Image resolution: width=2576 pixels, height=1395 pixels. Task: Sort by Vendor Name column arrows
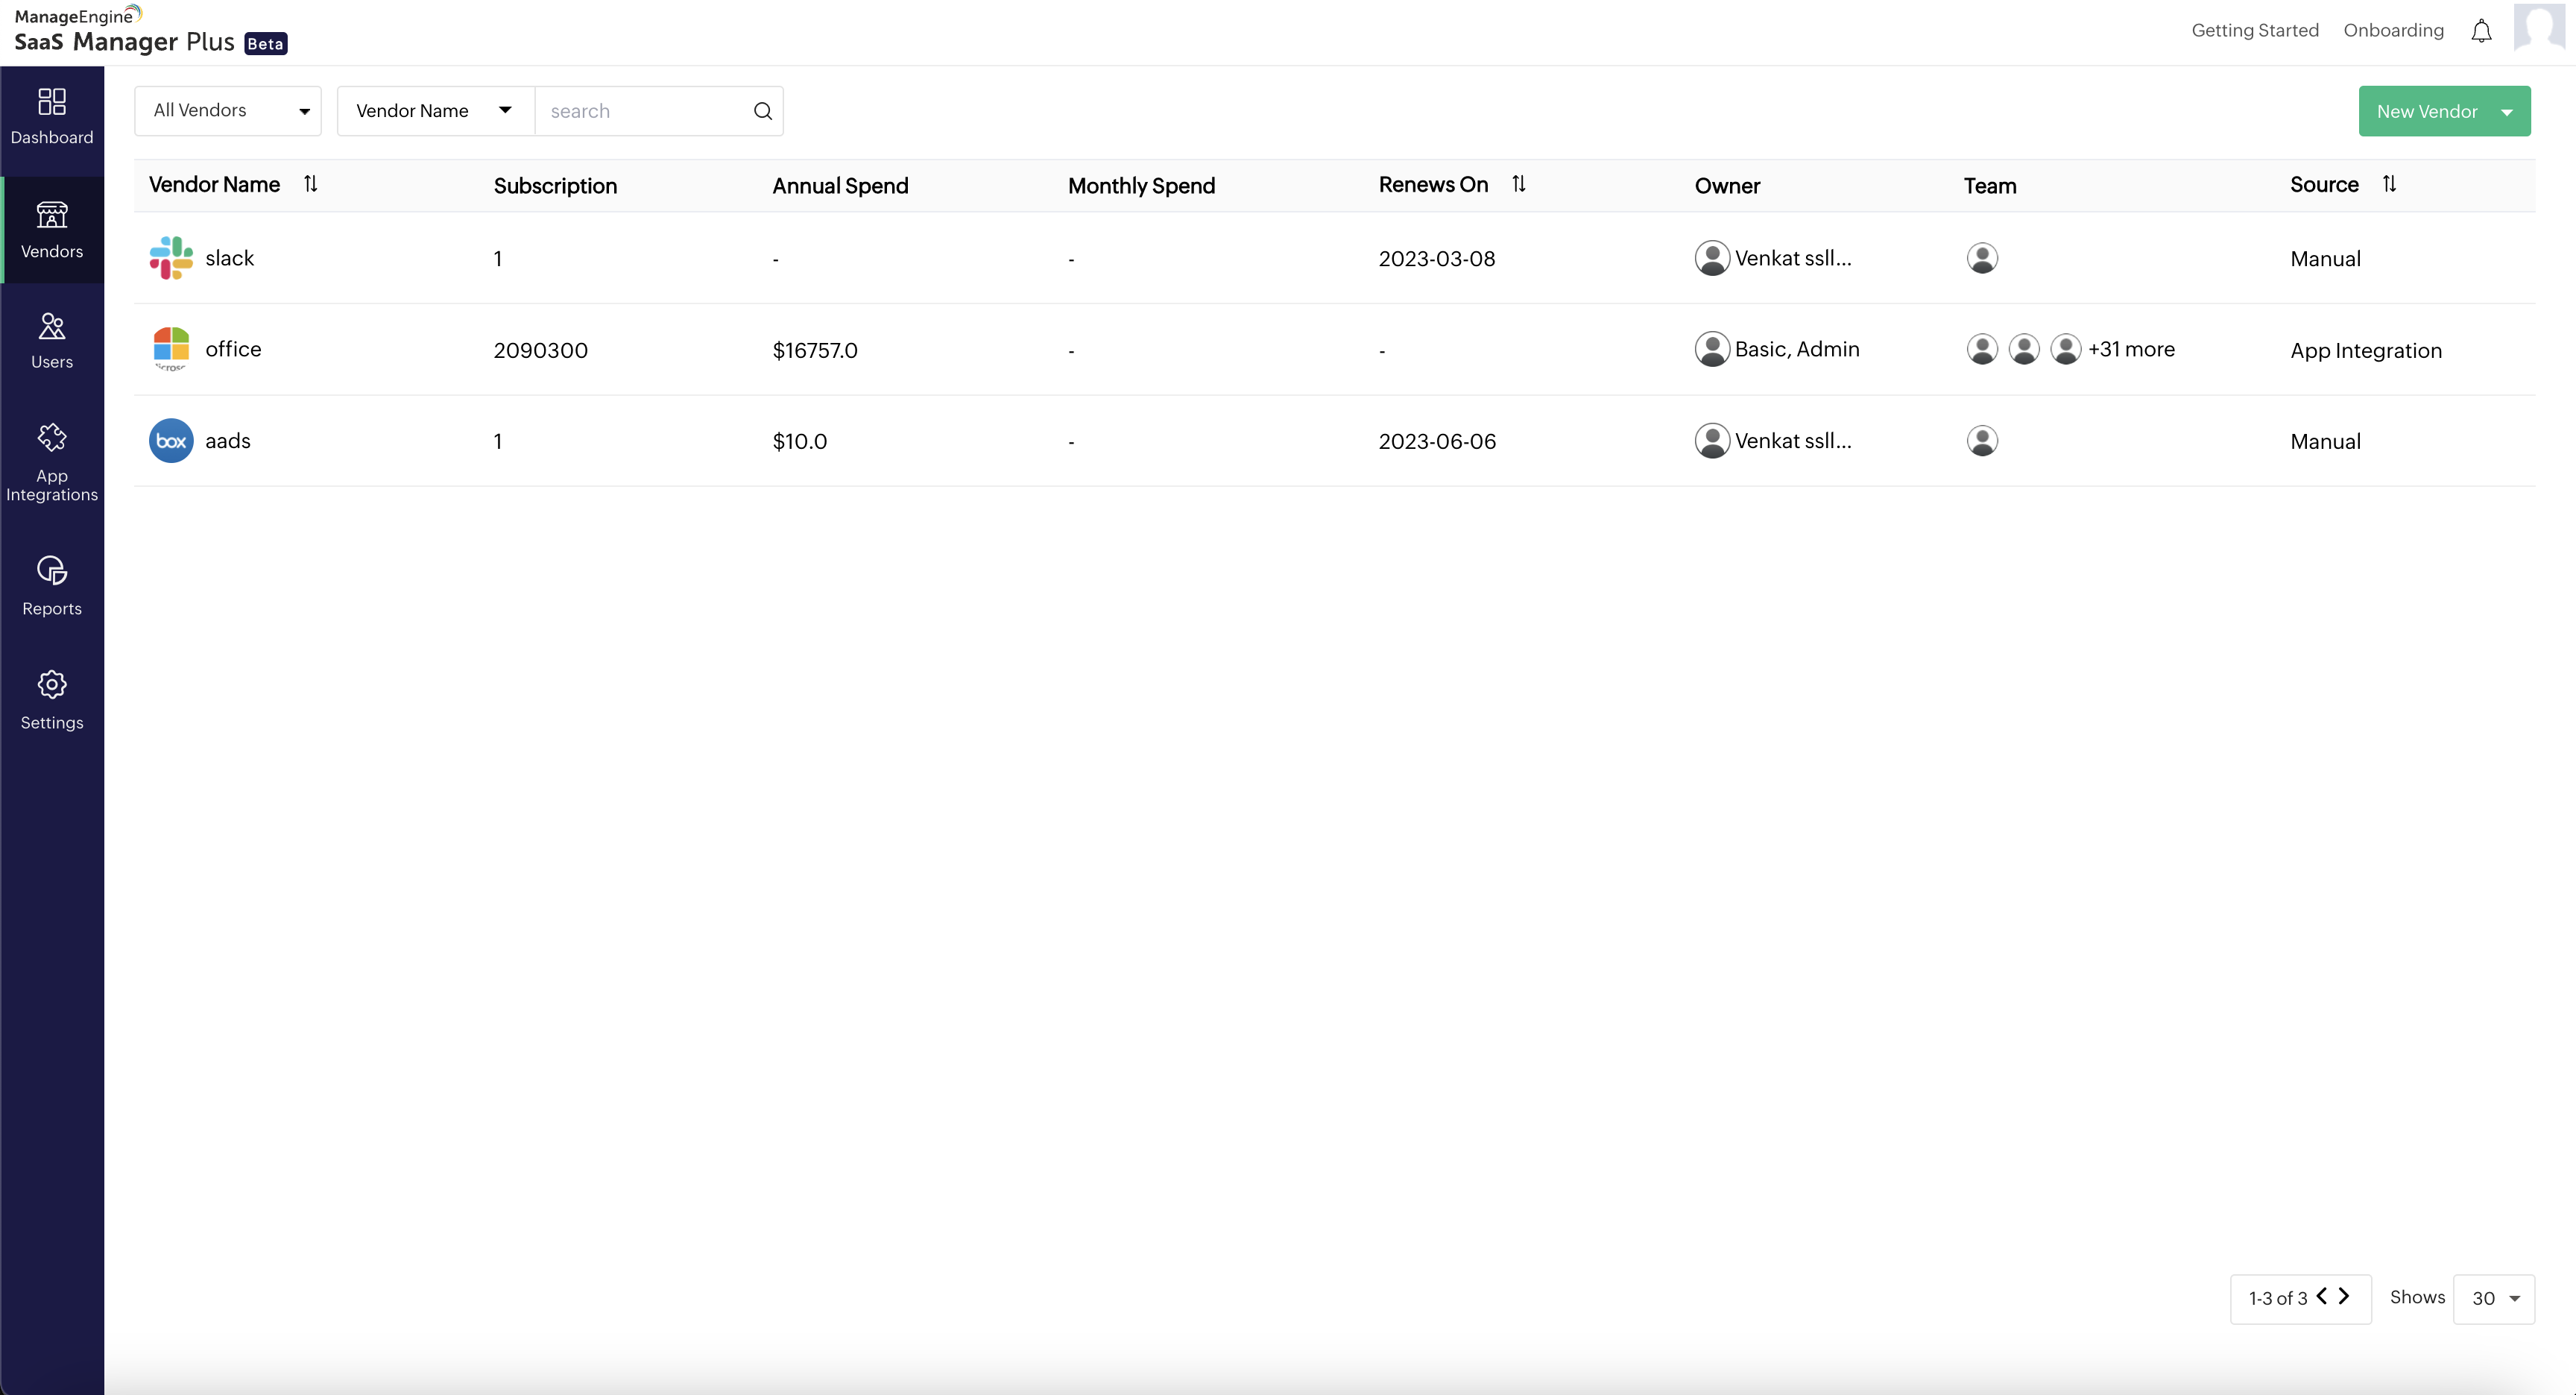[311, 184]
